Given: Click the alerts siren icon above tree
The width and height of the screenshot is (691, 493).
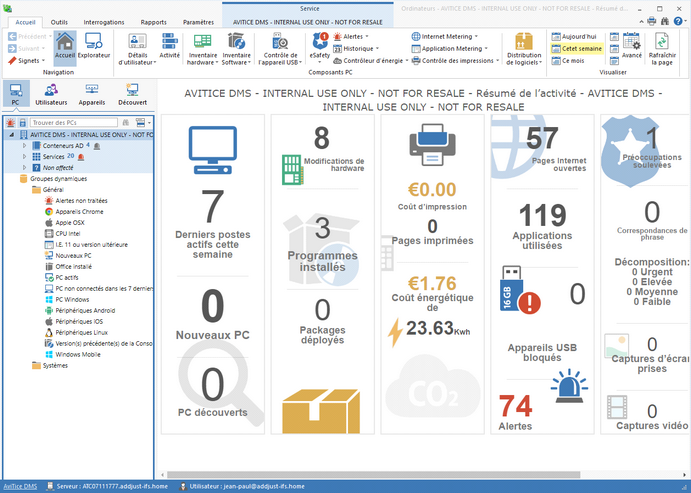Looking at the screenshot, I should point(11,122).
